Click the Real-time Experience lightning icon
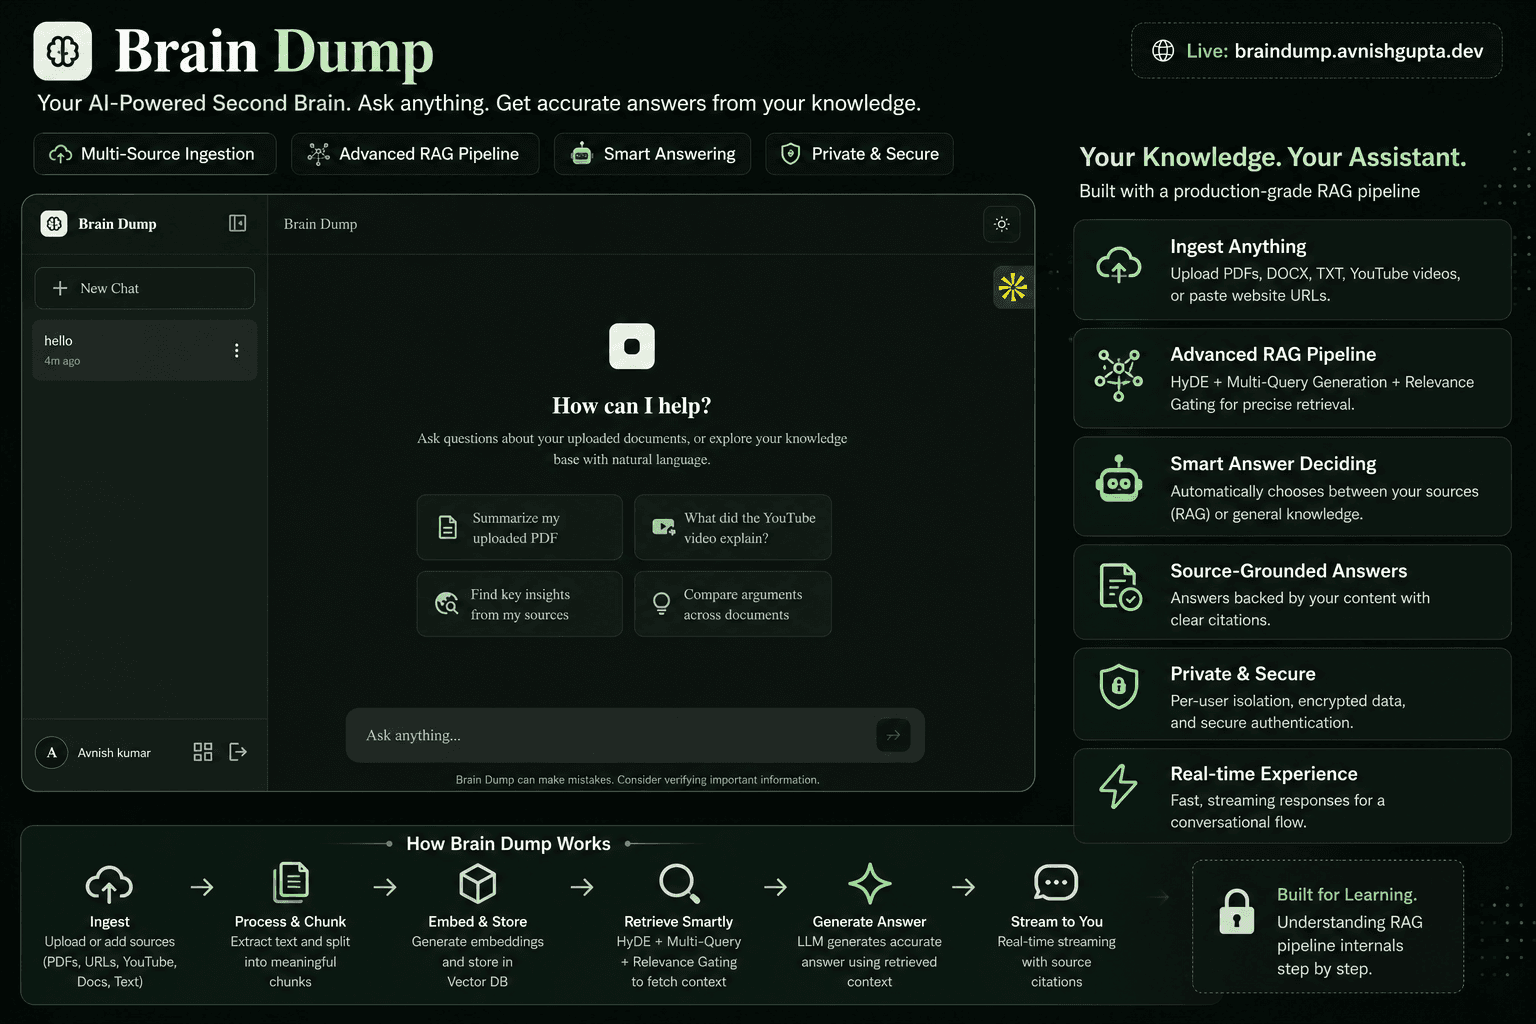 click(1118, 786)
